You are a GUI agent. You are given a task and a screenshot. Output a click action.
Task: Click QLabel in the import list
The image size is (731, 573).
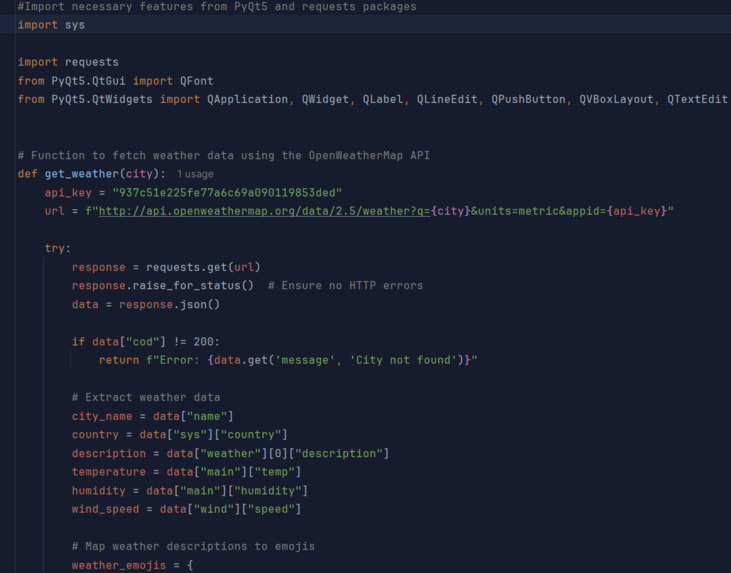383,99
